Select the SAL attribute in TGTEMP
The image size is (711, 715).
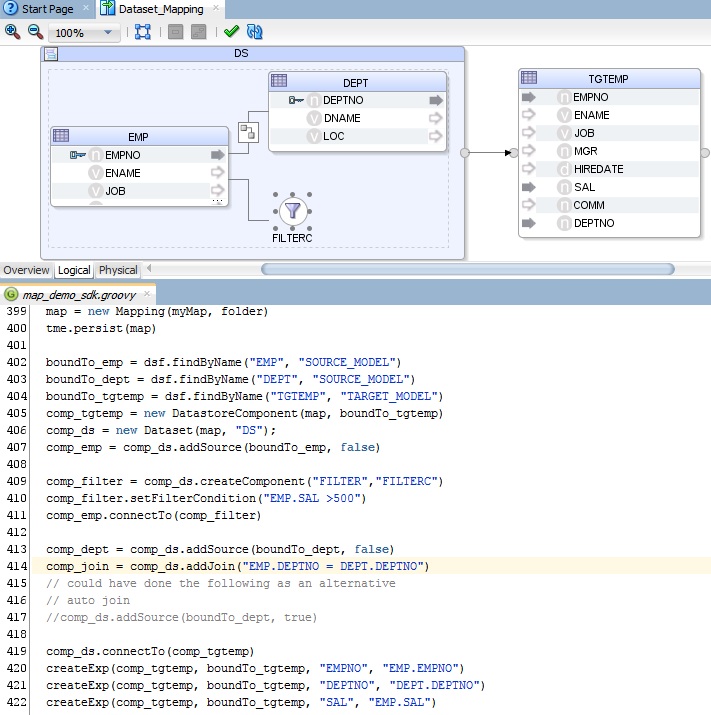point(585,187)
